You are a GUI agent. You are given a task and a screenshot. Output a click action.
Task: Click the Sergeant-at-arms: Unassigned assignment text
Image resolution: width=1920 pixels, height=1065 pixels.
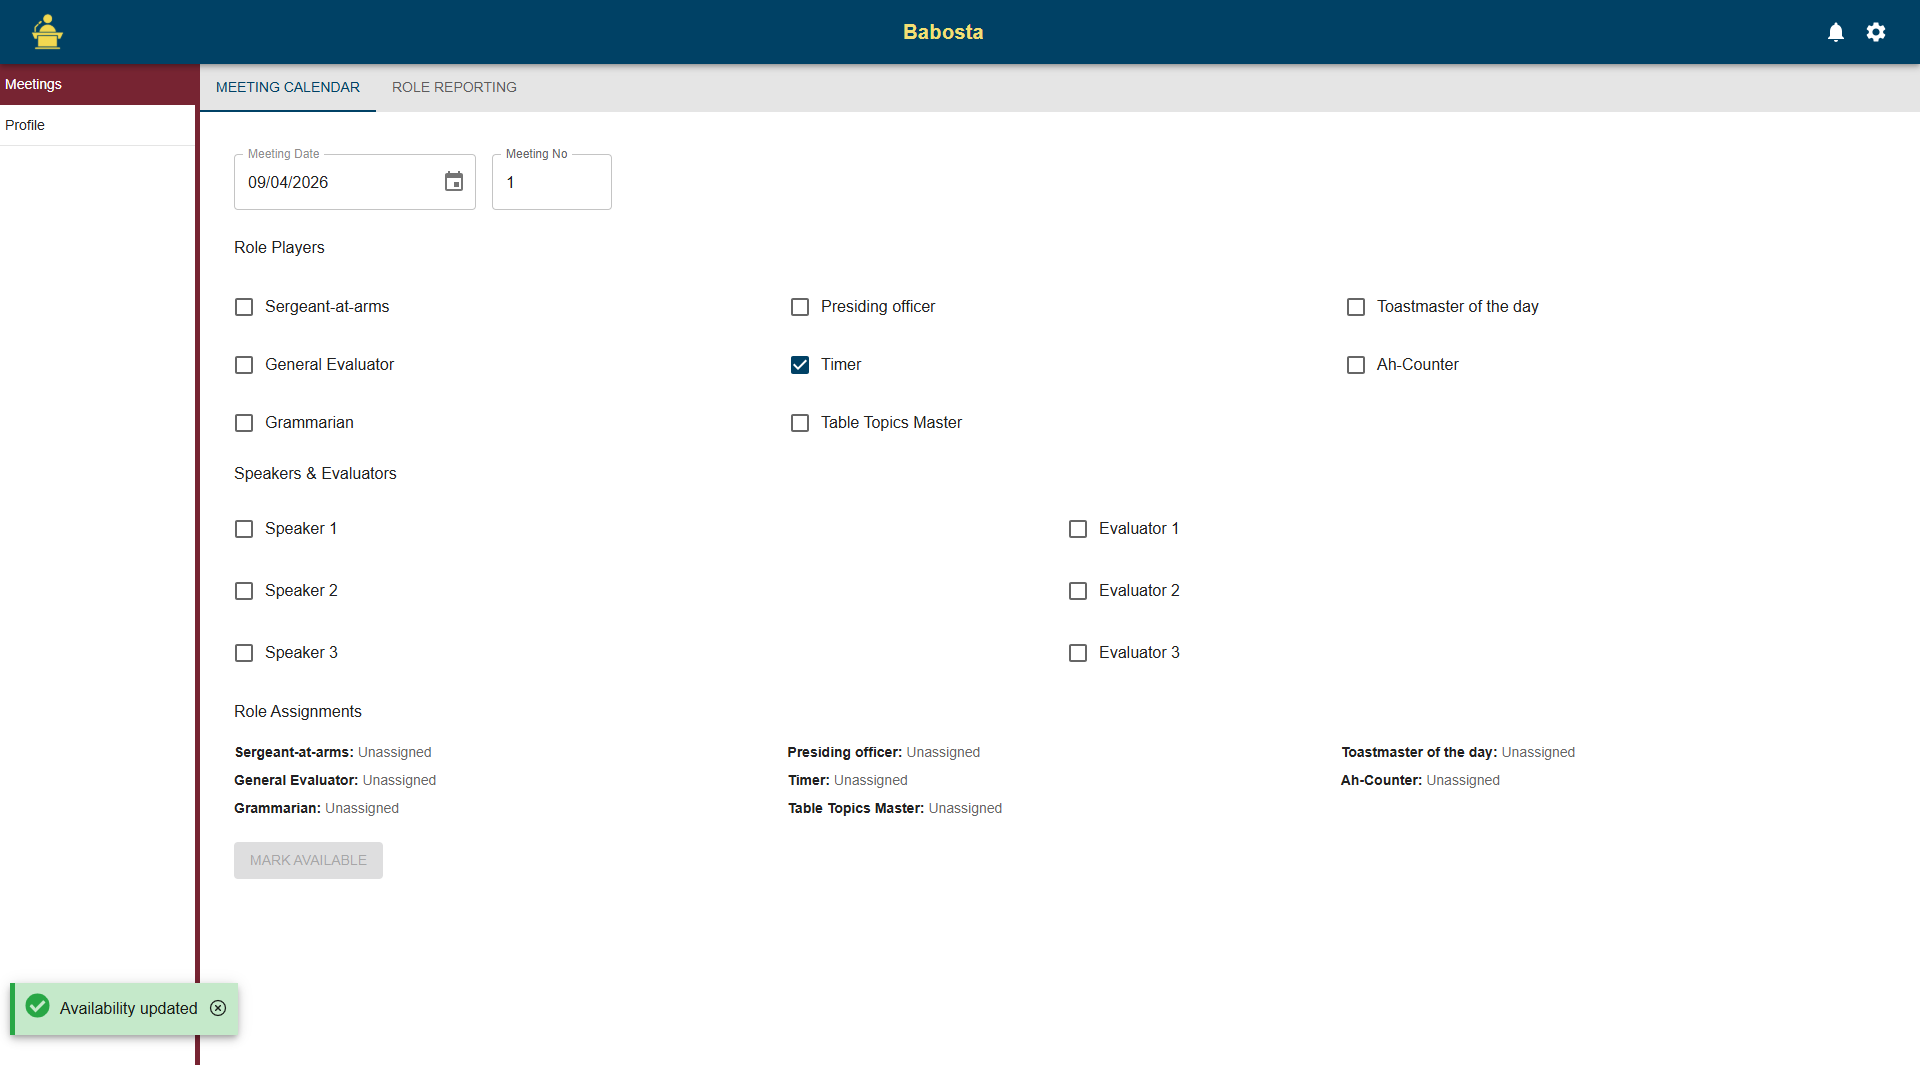(x=333, y=752)
